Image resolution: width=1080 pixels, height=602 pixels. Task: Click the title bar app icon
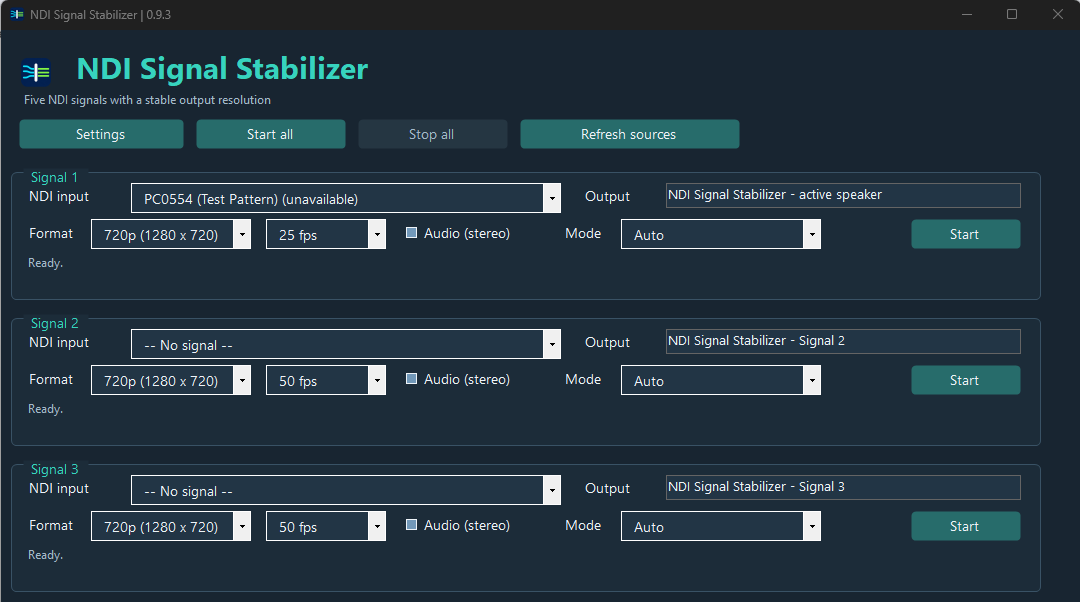17,14
